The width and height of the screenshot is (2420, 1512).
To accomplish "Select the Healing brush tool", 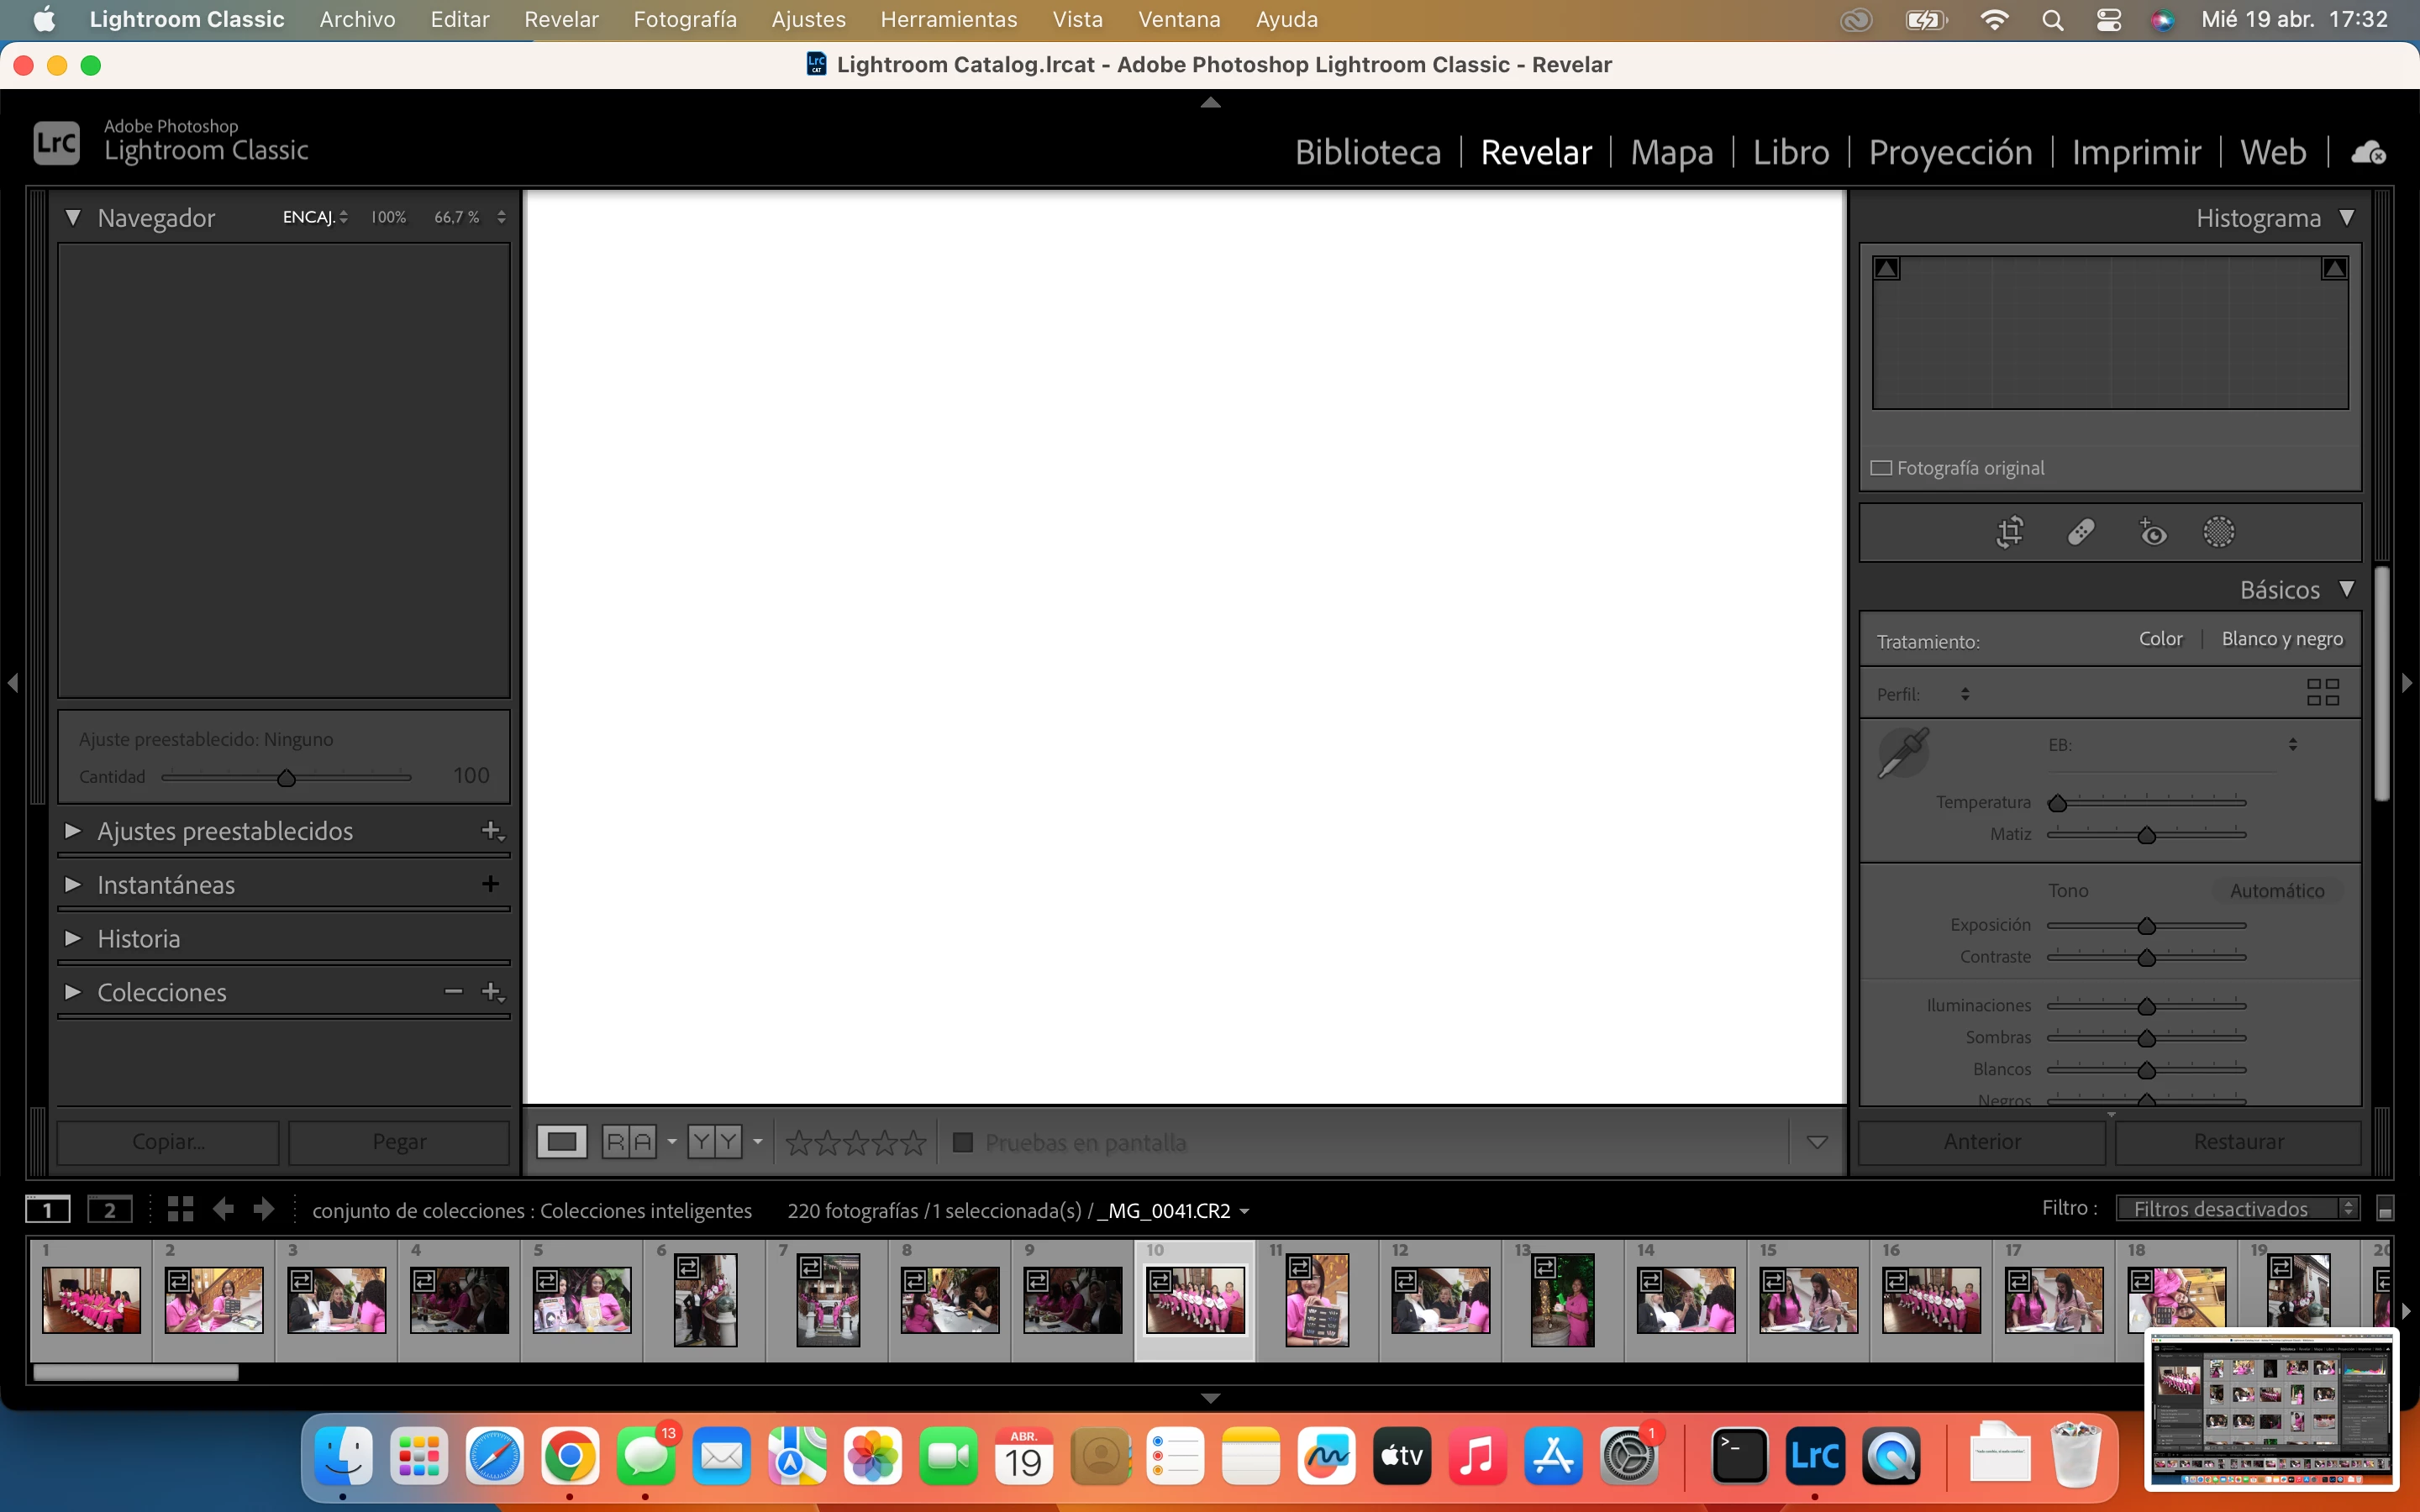I will coord(2081,532).
